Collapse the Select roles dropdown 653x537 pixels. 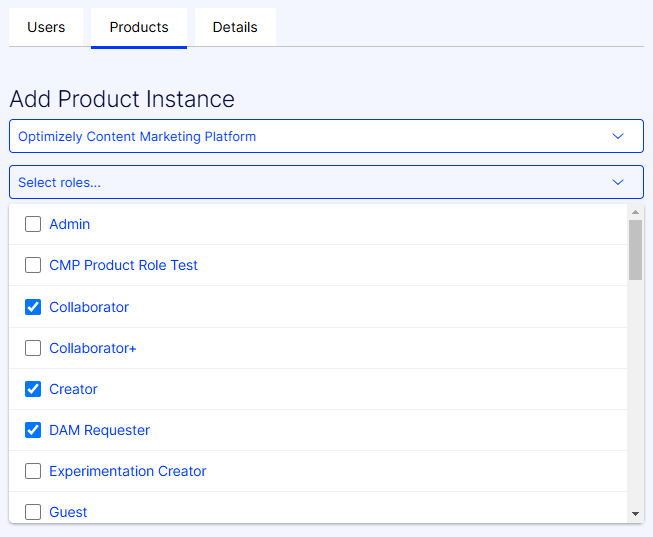click(326, 182)
